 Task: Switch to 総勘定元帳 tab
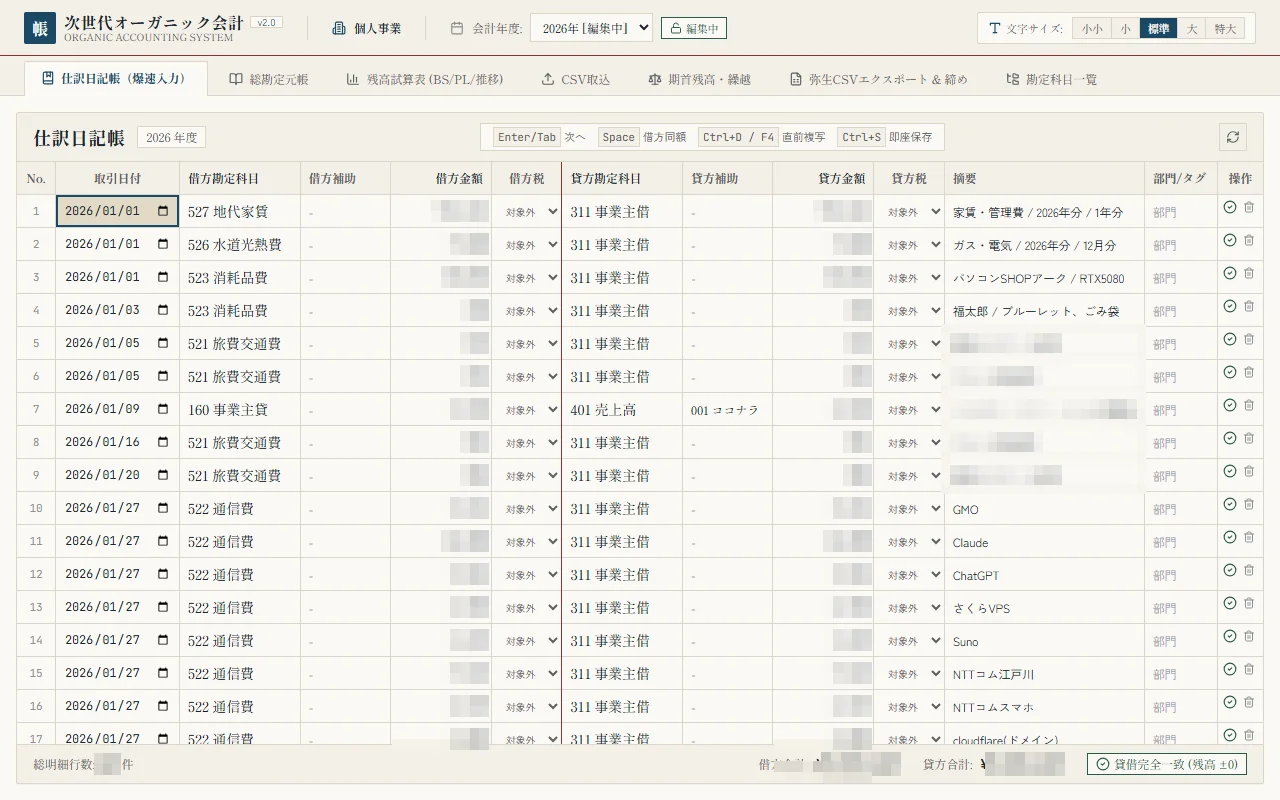click(268, 79)
